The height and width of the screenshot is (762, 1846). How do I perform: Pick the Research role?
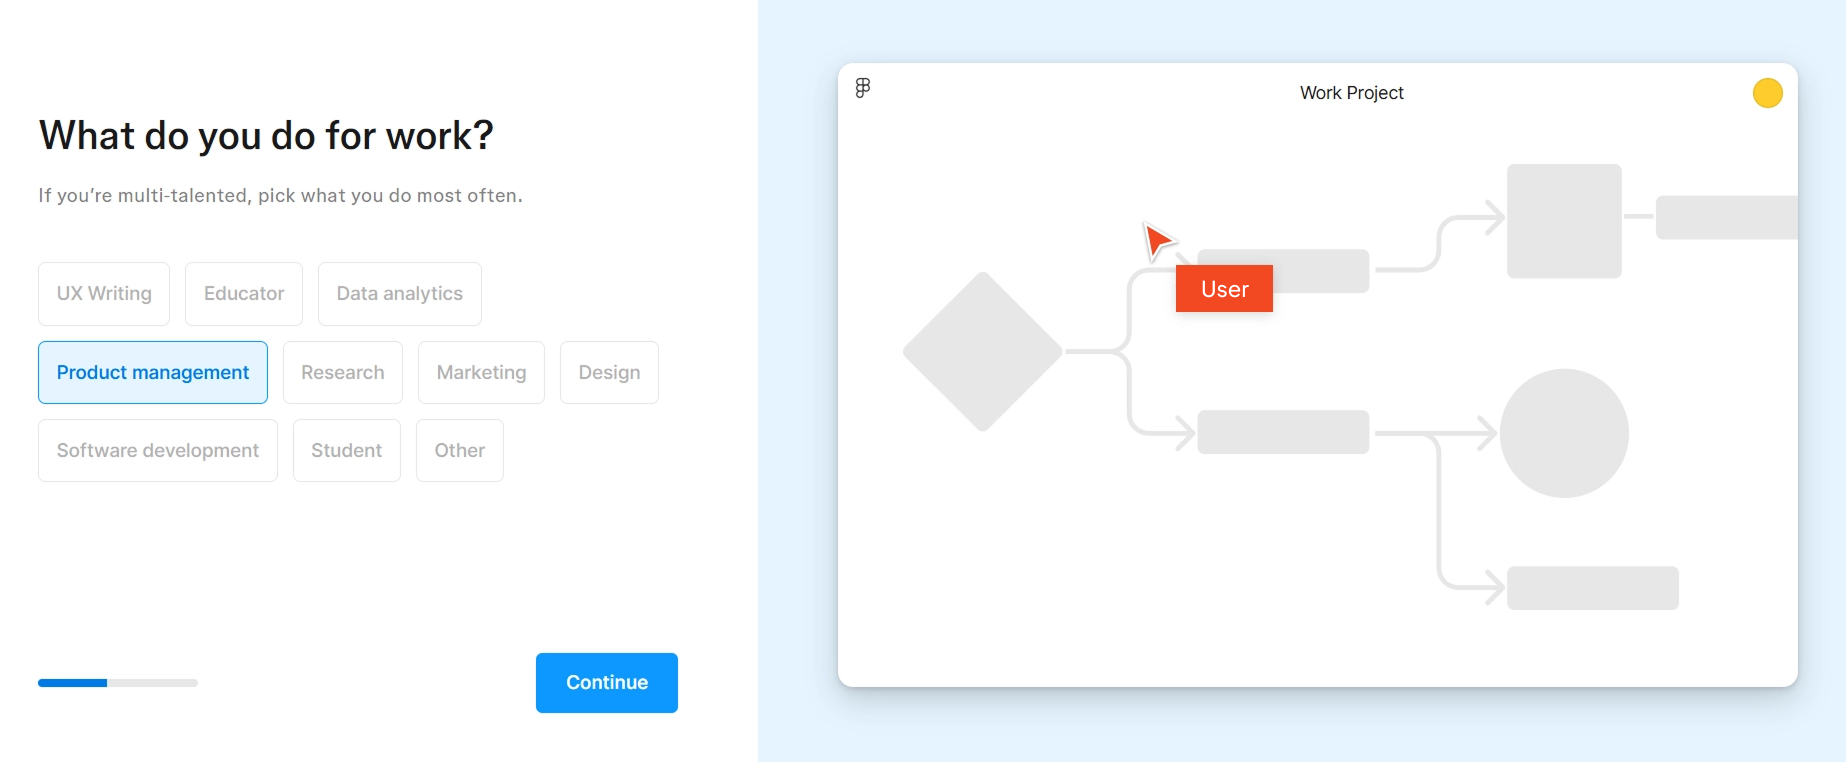tap(343, 373)
